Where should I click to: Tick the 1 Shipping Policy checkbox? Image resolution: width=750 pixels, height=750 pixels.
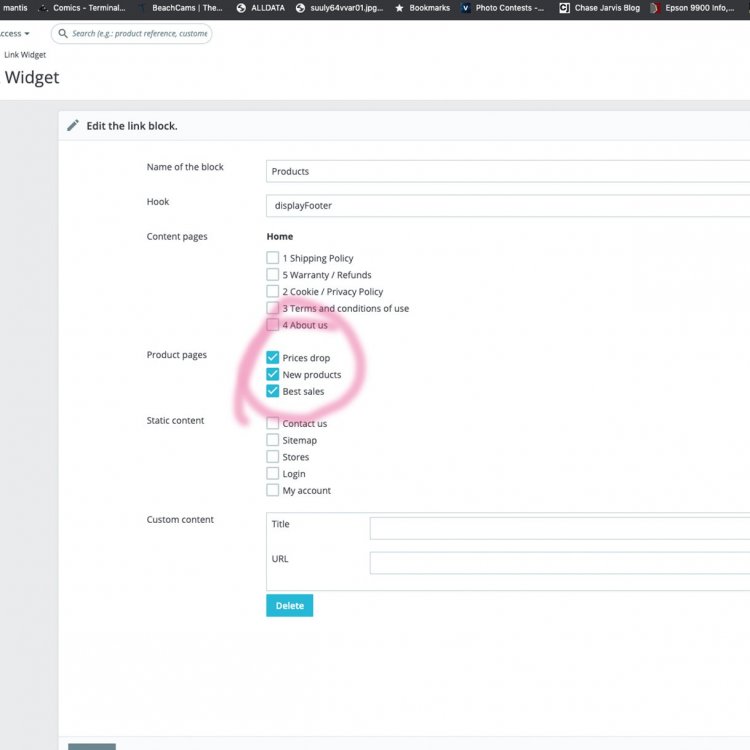[x=273, y=258]
